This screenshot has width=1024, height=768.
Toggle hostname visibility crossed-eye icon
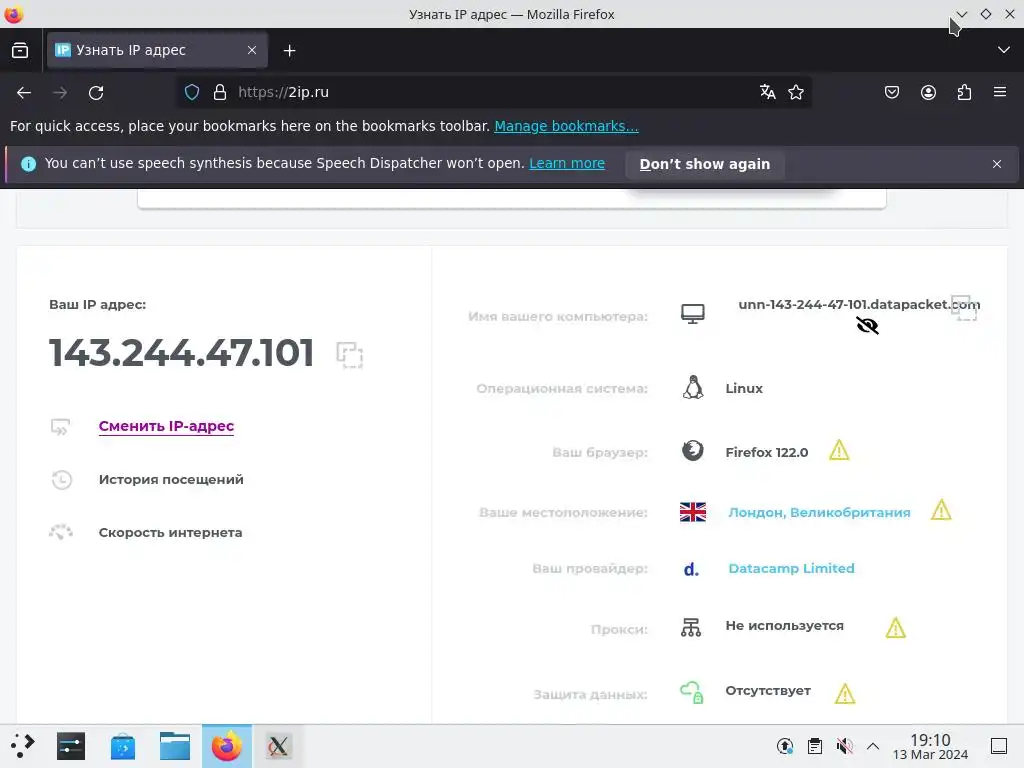867,325
